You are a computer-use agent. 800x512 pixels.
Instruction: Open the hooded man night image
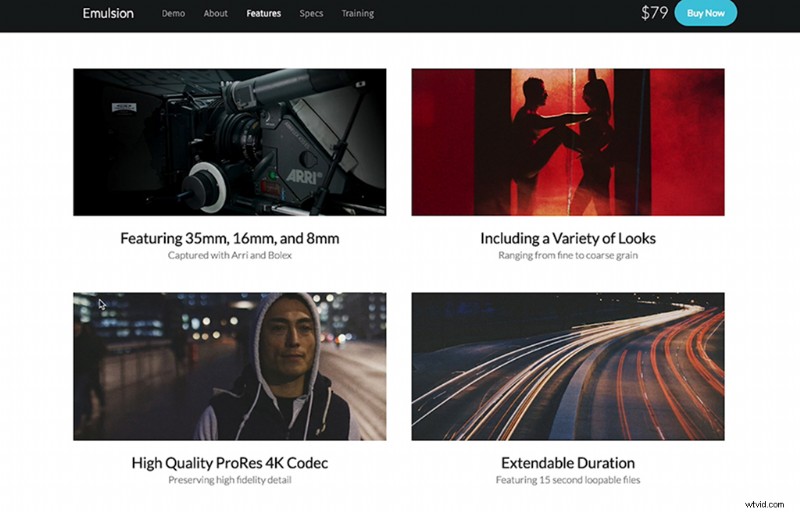click(230, 366)
